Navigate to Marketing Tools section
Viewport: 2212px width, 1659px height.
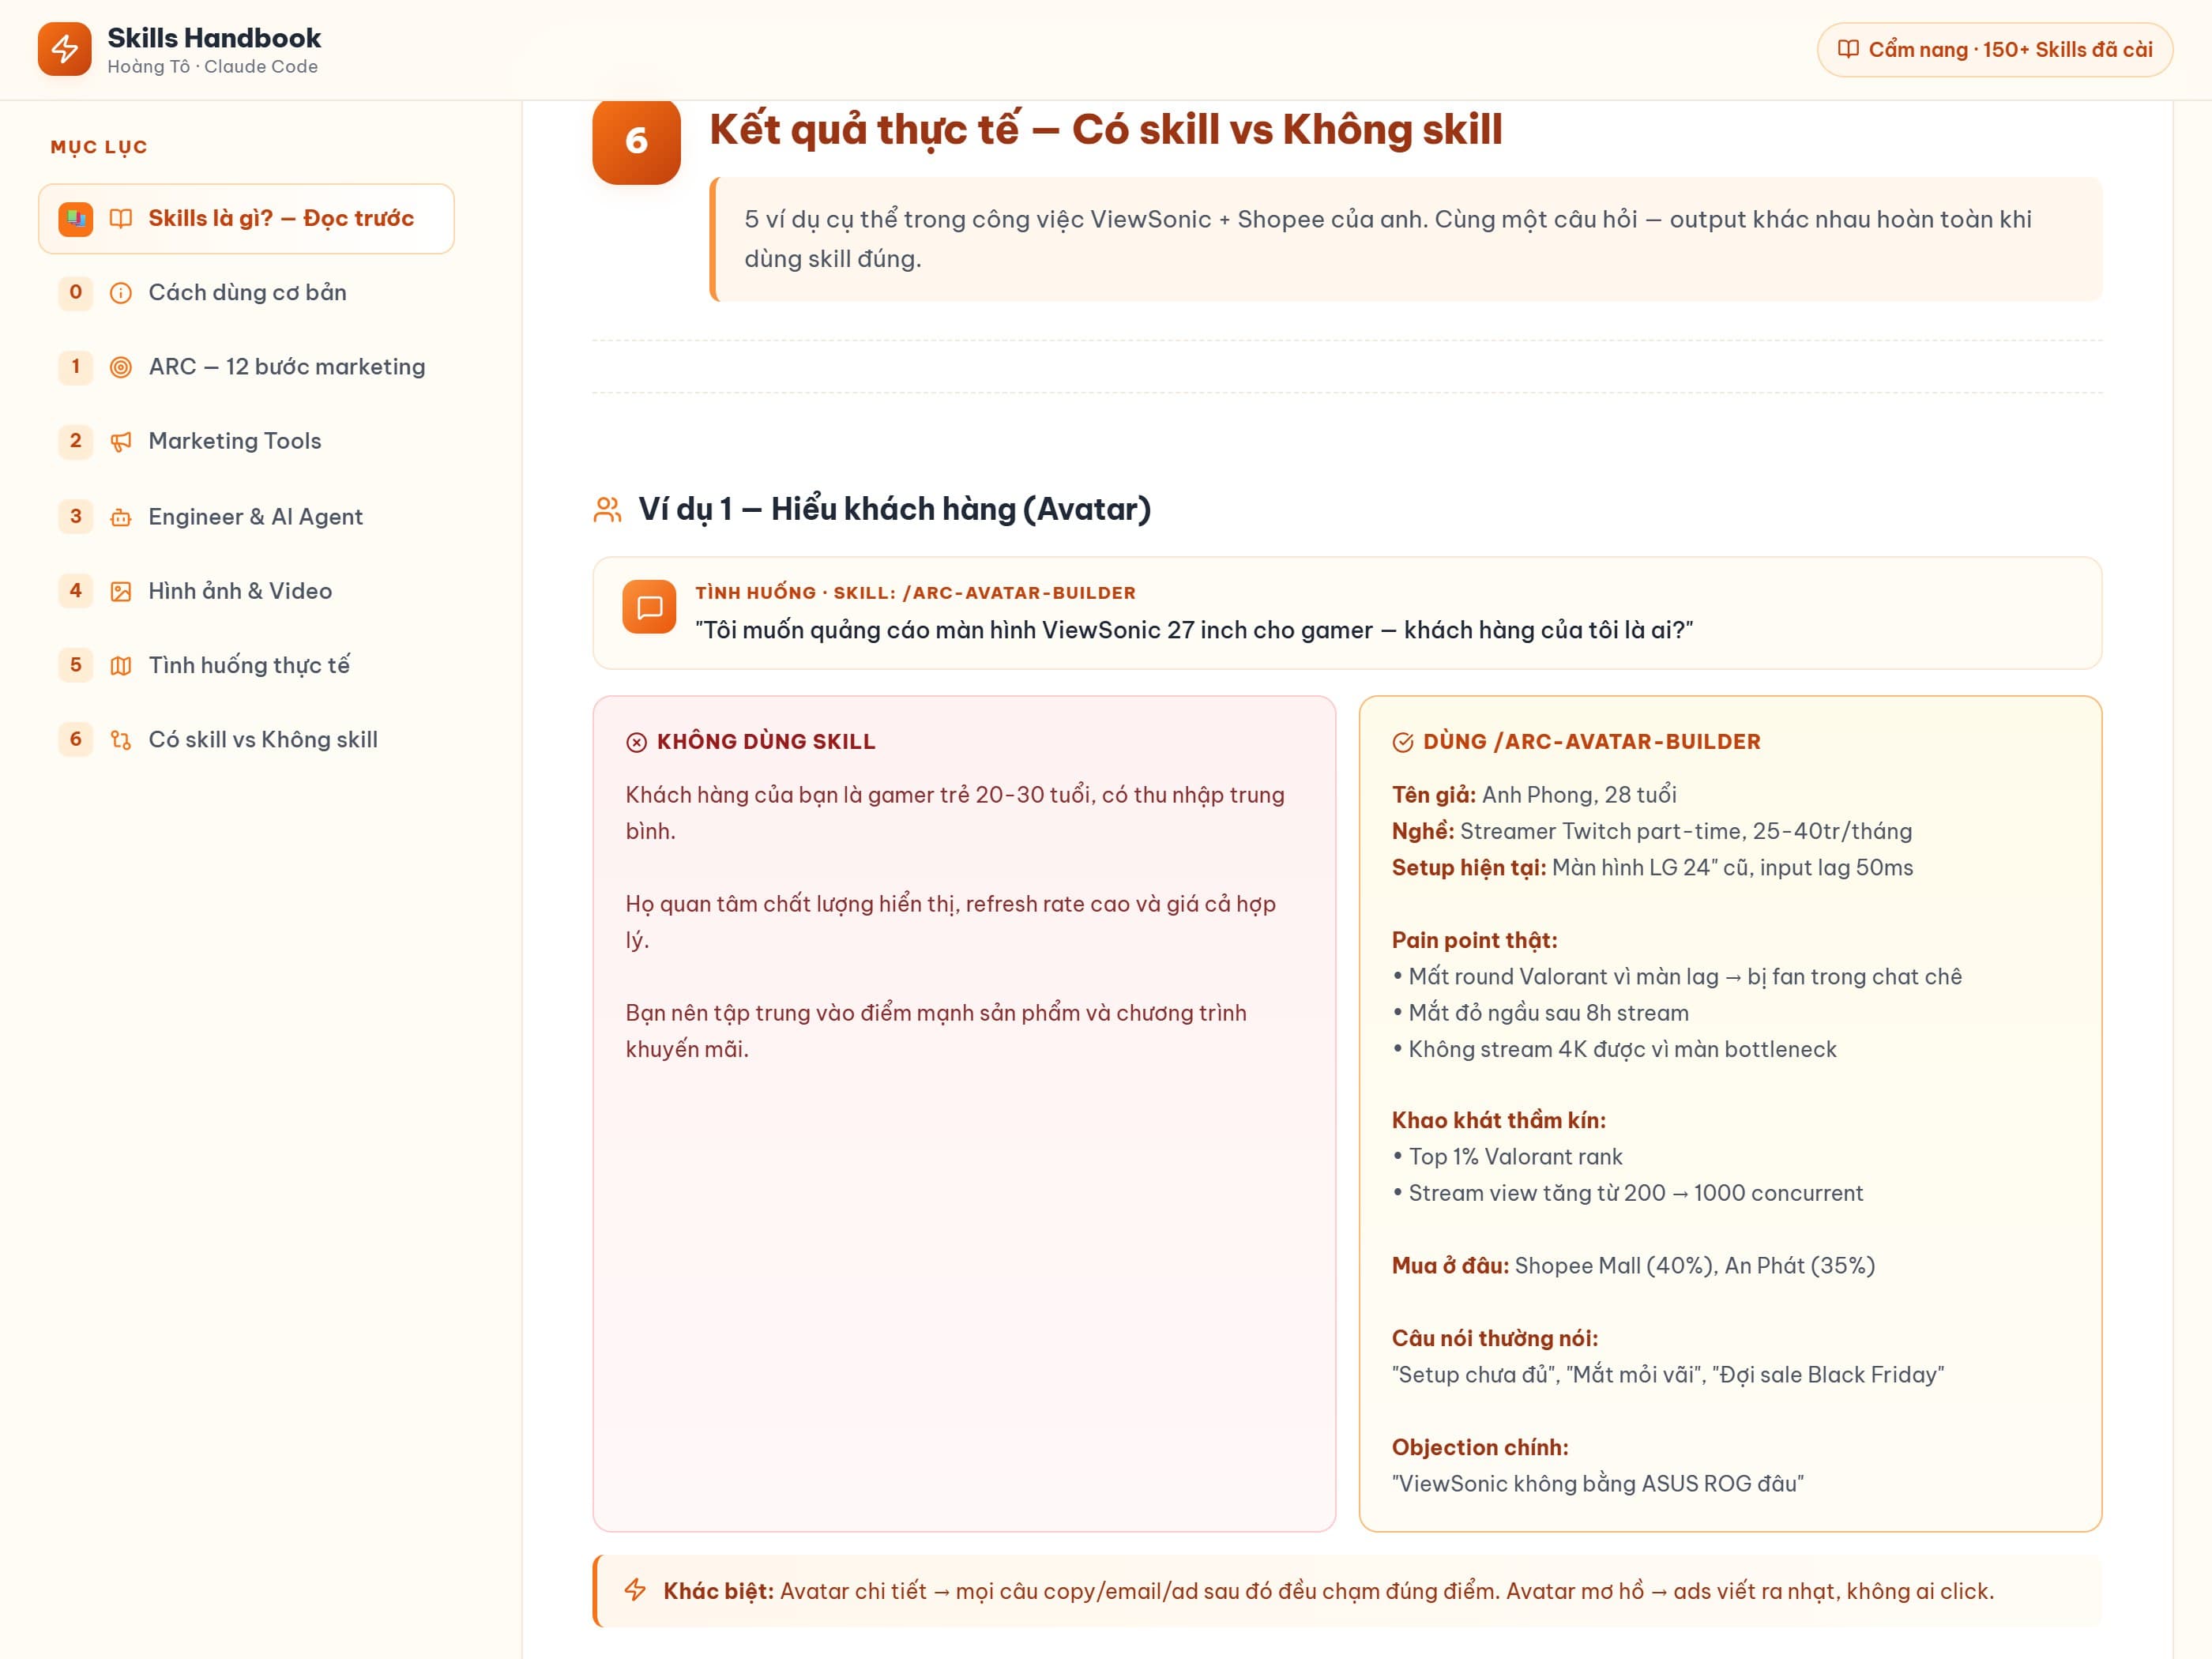(246, 442)
